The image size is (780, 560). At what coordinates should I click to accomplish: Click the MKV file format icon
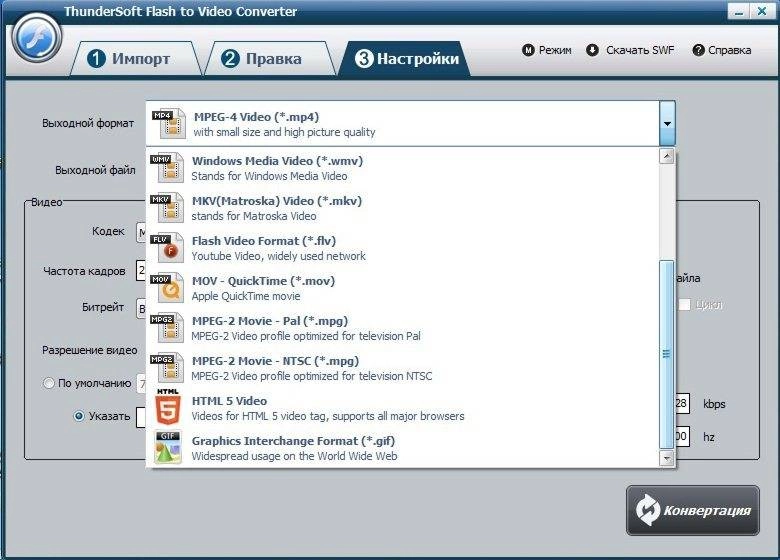point(167,208)
